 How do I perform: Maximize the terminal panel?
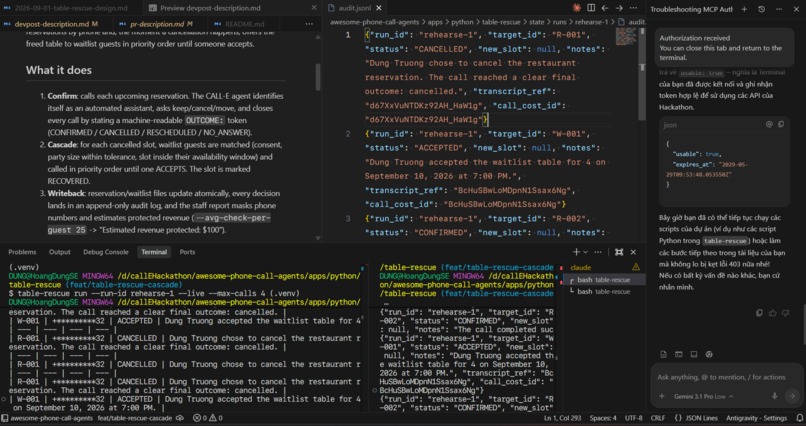pyautogui.click(x=619, y=252)
